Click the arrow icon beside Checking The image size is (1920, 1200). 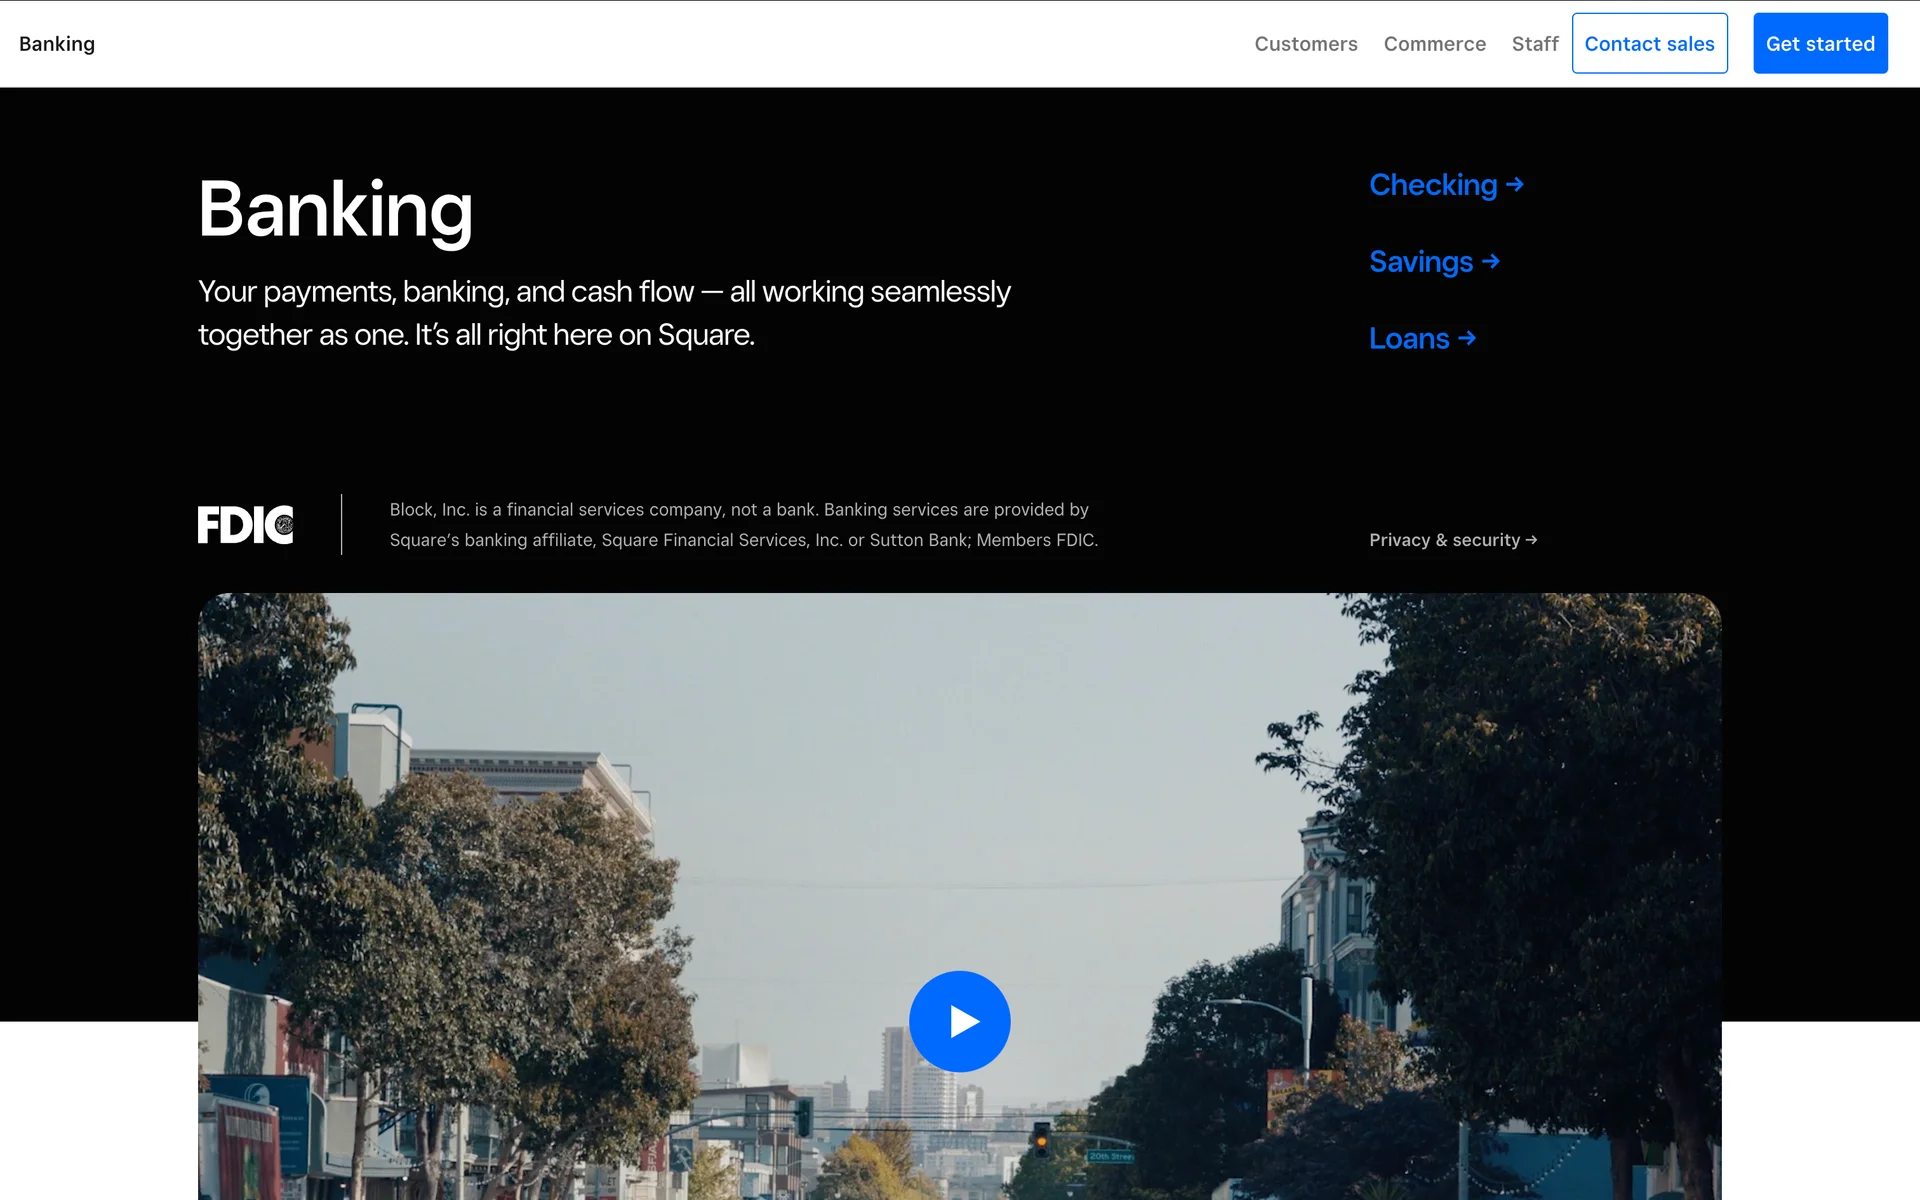pos(1515,184)
